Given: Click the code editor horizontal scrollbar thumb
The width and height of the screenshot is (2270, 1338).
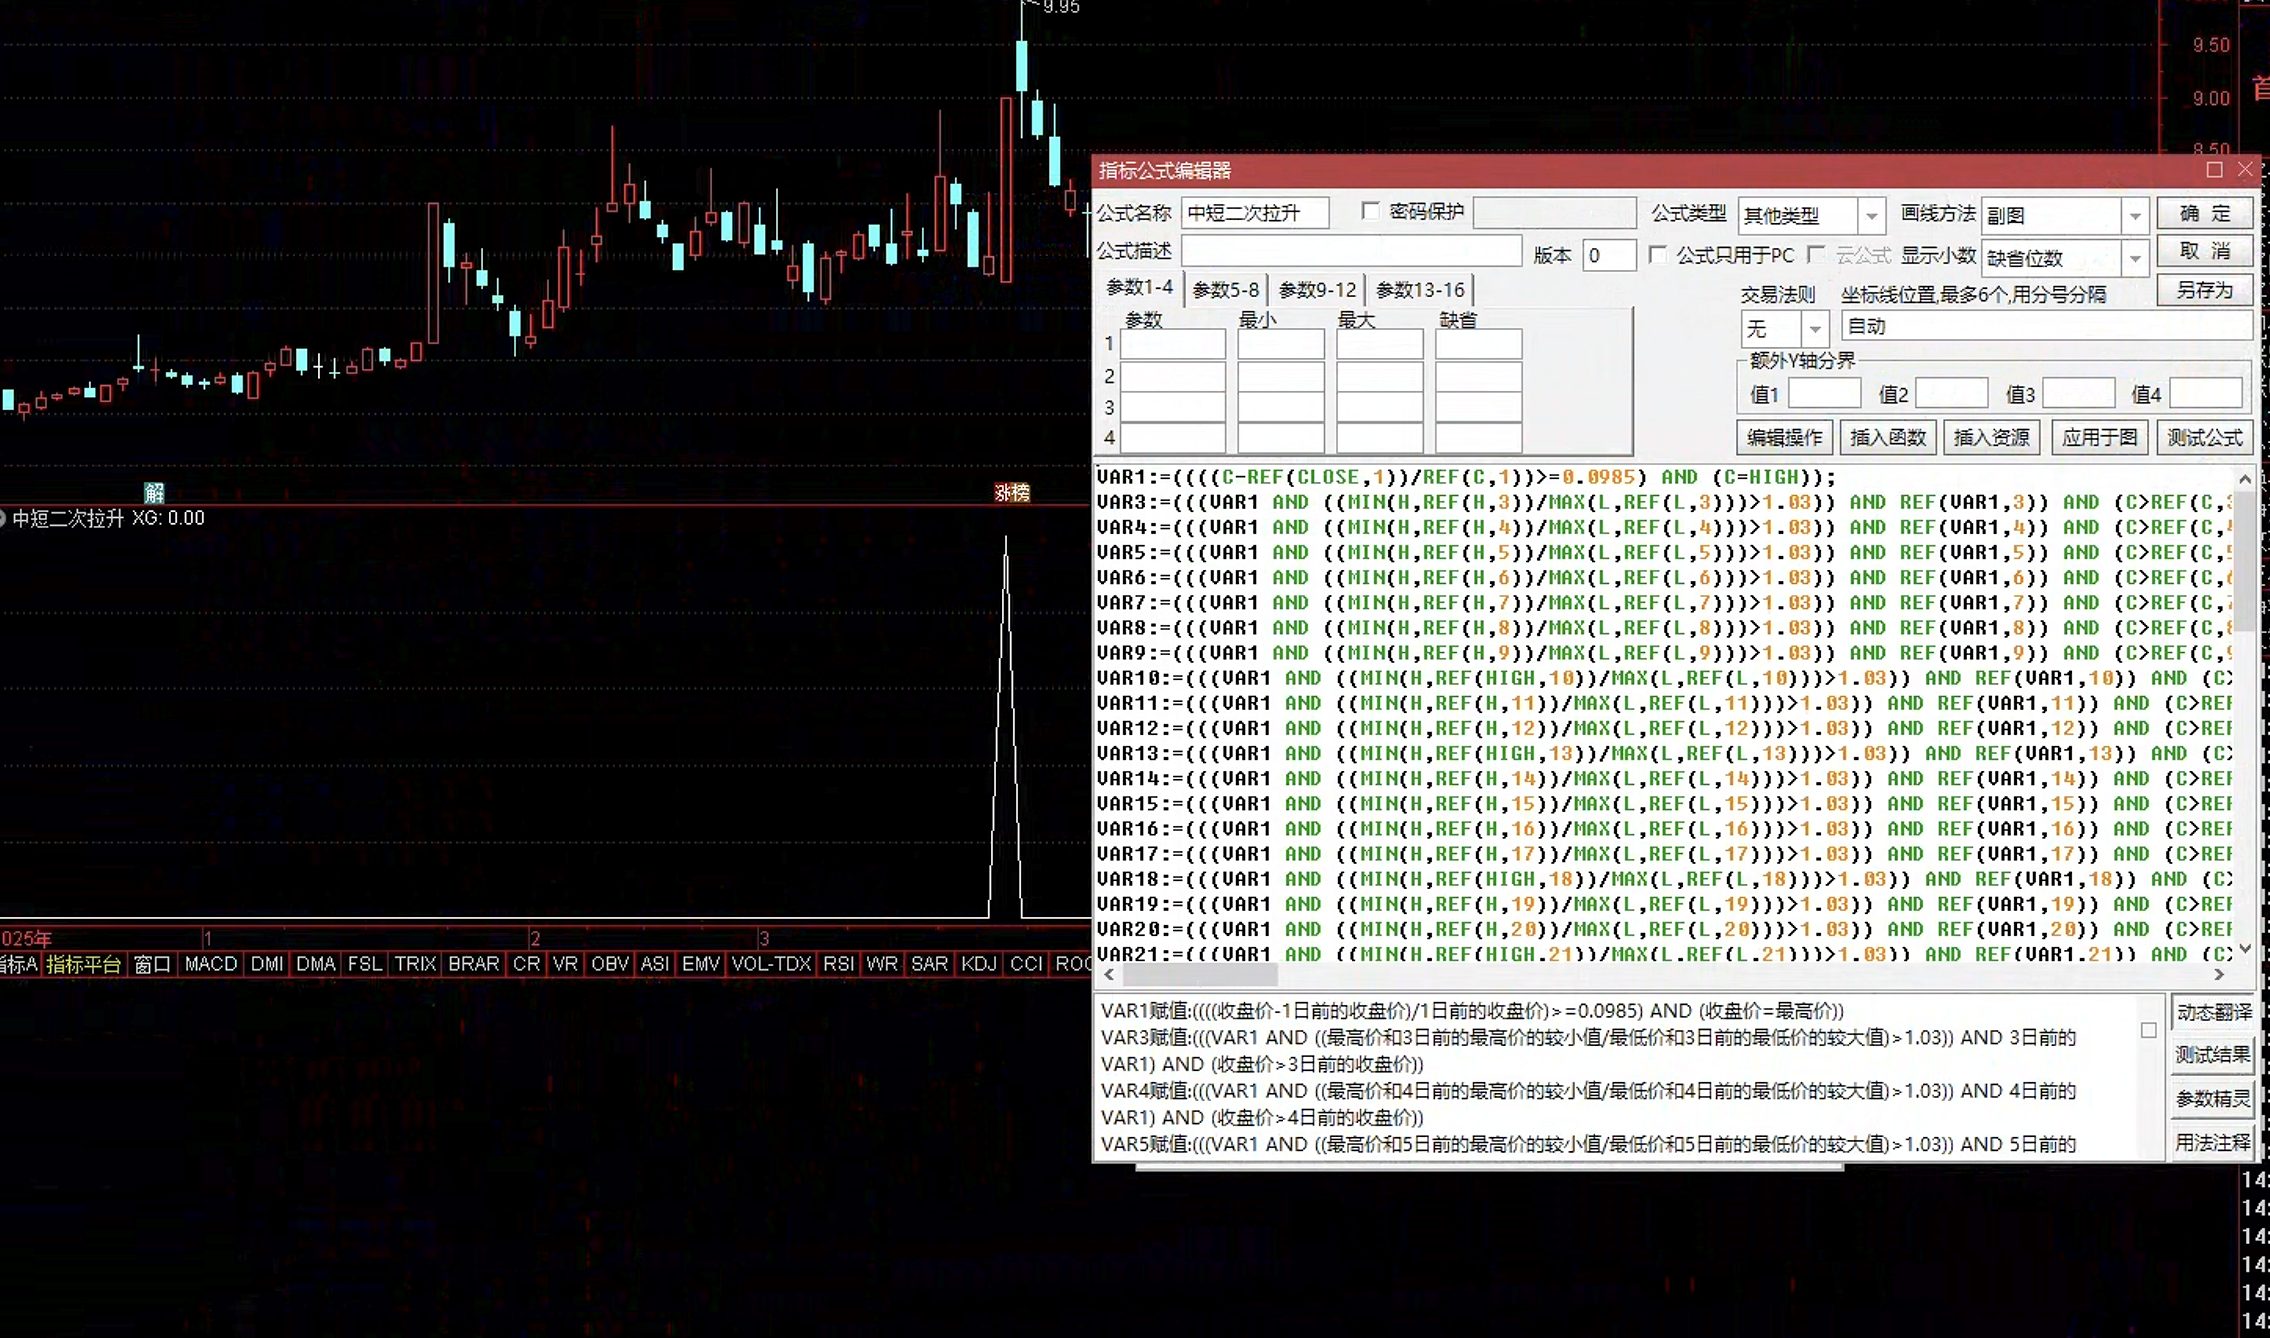Looking at the screenshot, I should [x=1200, y=974].
